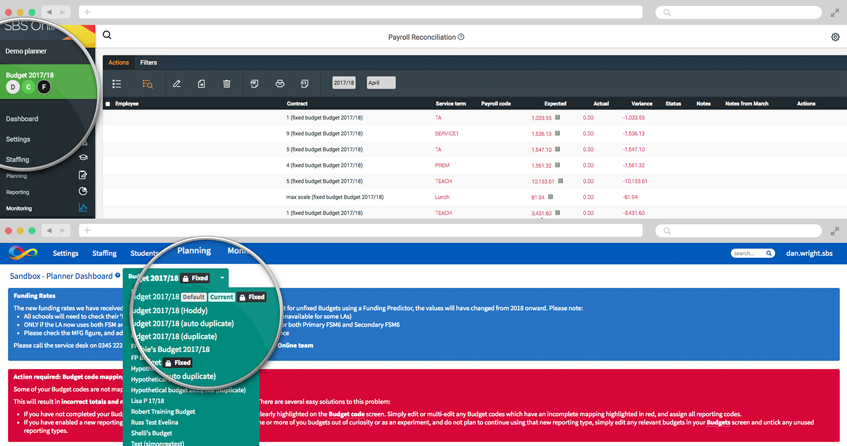Click search magnifier in lower navbar search box
This screenshot has height=446, width=847.
click(x=769, y=253)
